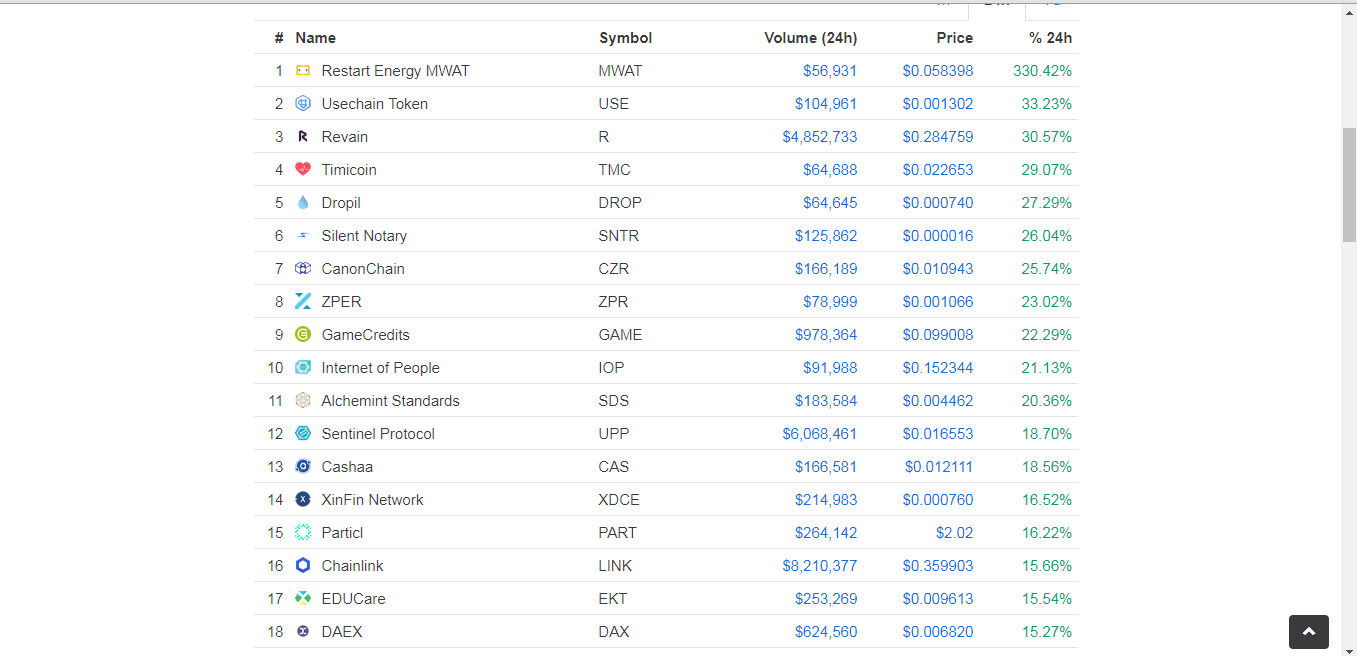Sort table by % 24h header
This screenshot has width=1357, height=656.
[1050, 38]
